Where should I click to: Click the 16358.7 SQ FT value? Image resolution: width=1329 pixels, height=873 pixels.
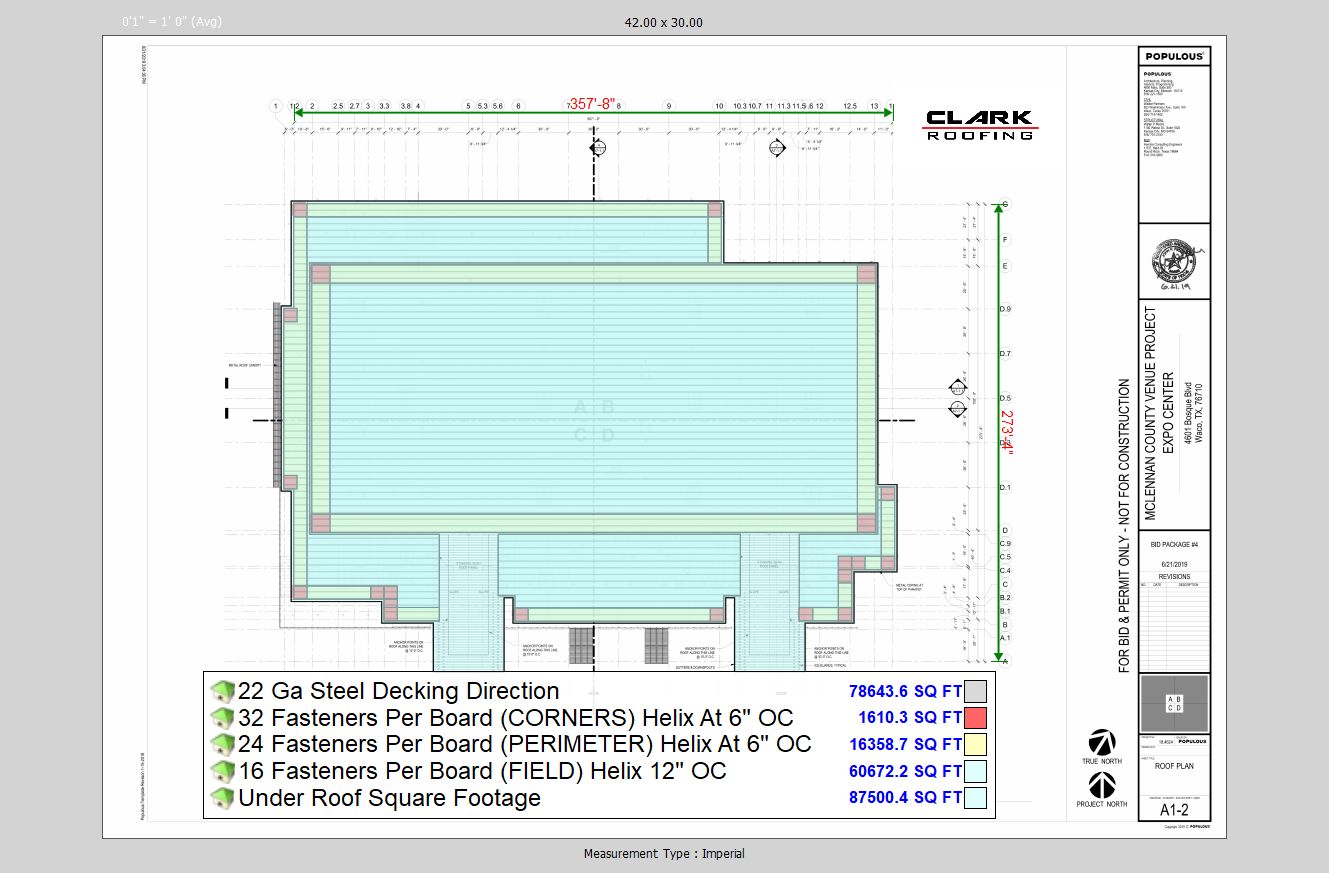click(x=905, y=745)
